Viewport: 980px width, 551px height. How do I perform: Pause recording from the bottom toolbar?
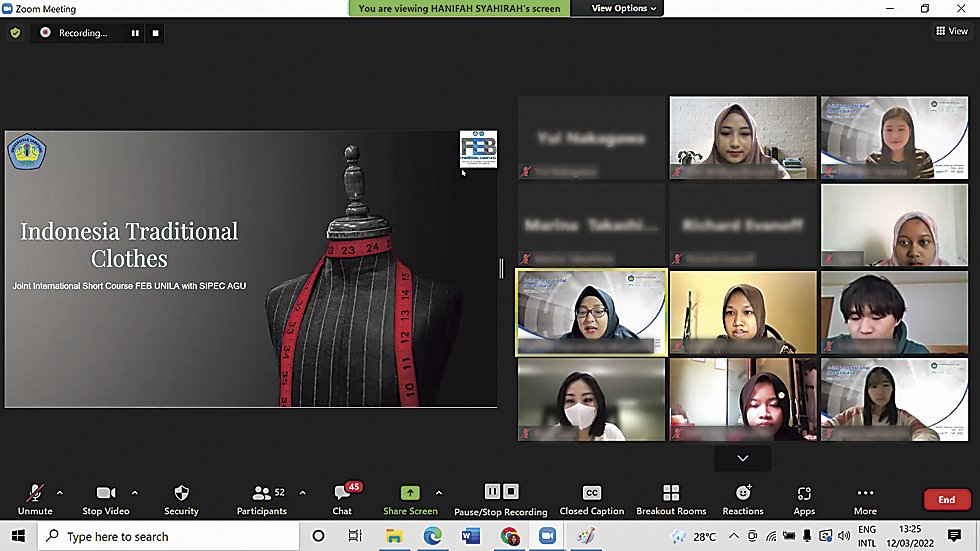(492, 492)
